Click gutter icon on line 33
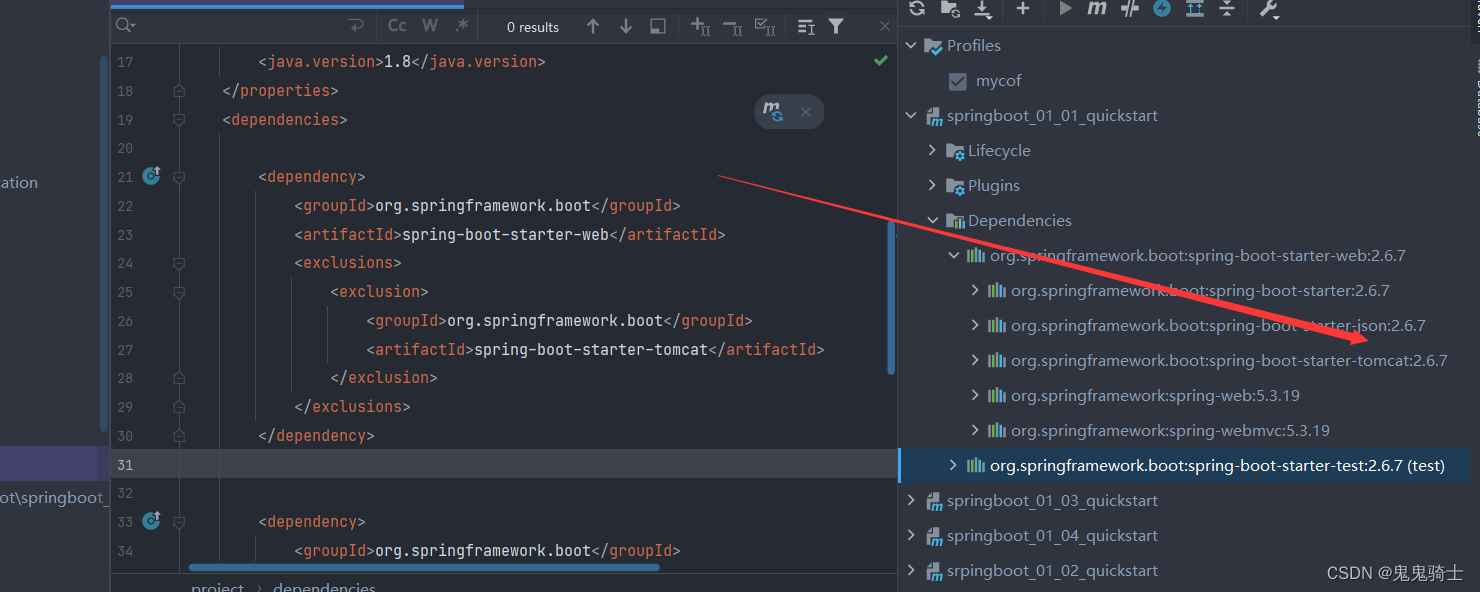 tap(151, 521)
